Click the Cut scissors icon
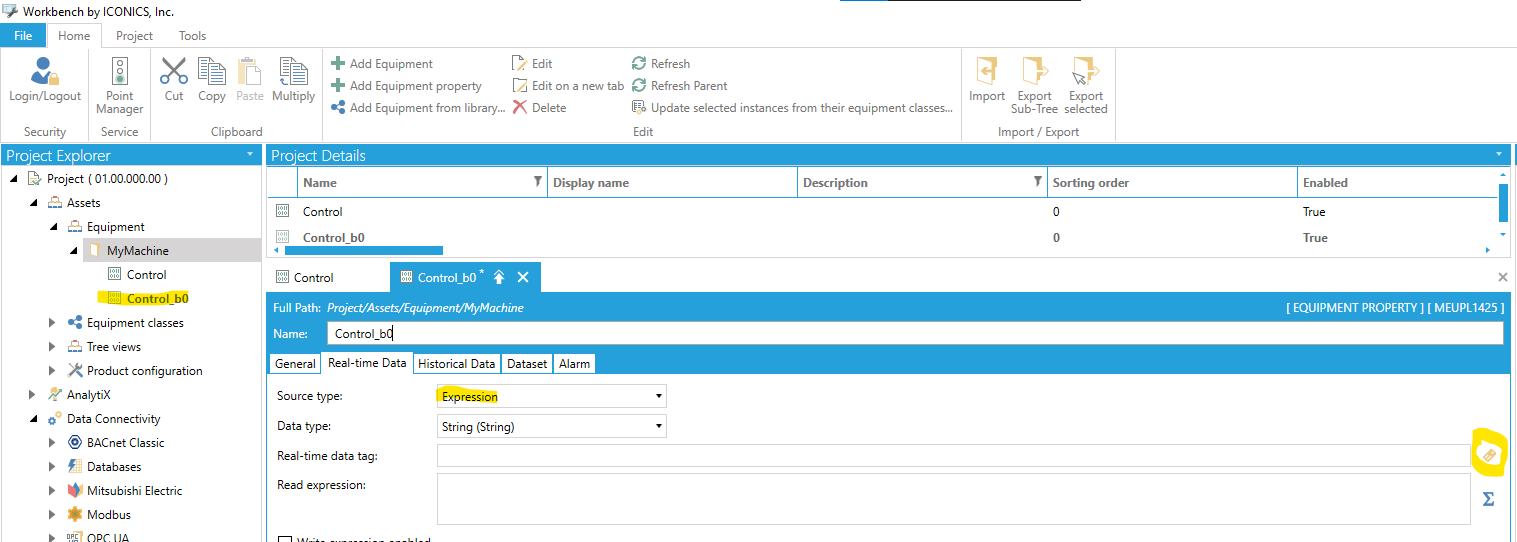Image resolution: width=1517 pixels, height=542 pixels. (x=174, y=80)
